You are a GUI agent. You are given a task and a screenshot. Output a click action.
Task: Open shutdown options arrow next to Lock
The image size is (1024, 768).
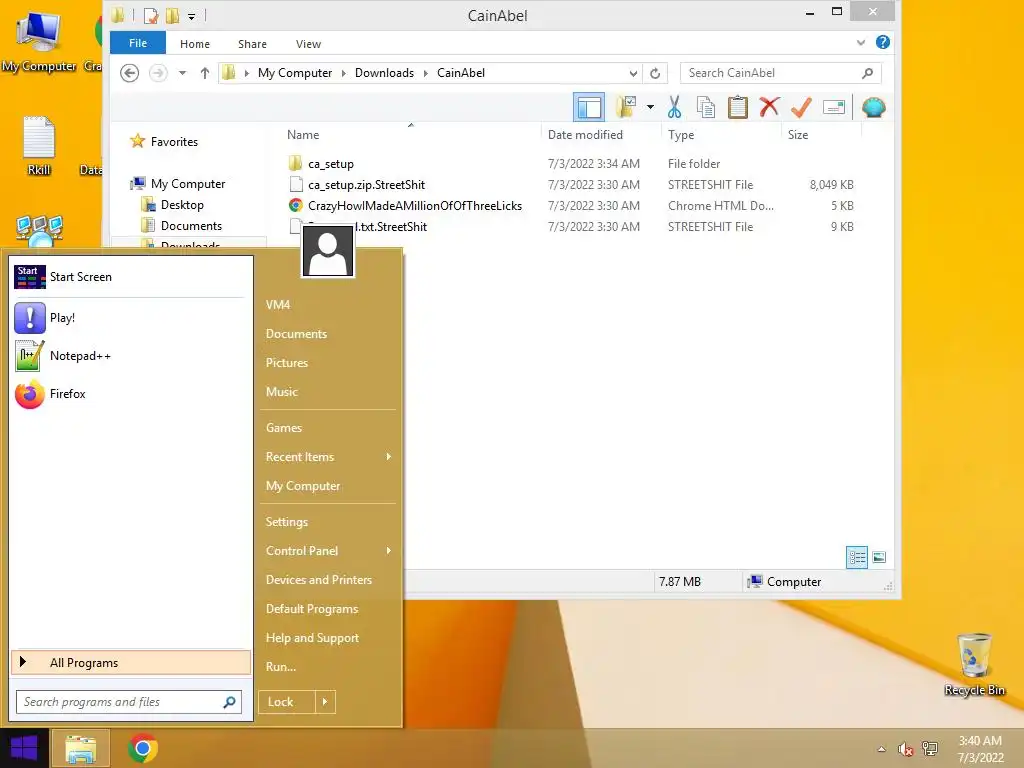tap(325, 702)
